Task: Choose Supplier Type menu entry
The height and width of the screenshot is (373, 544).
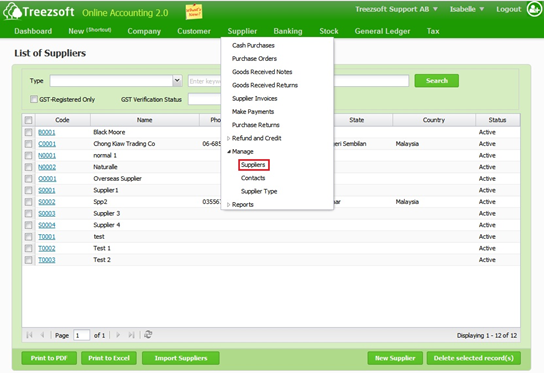Action: 259,191
